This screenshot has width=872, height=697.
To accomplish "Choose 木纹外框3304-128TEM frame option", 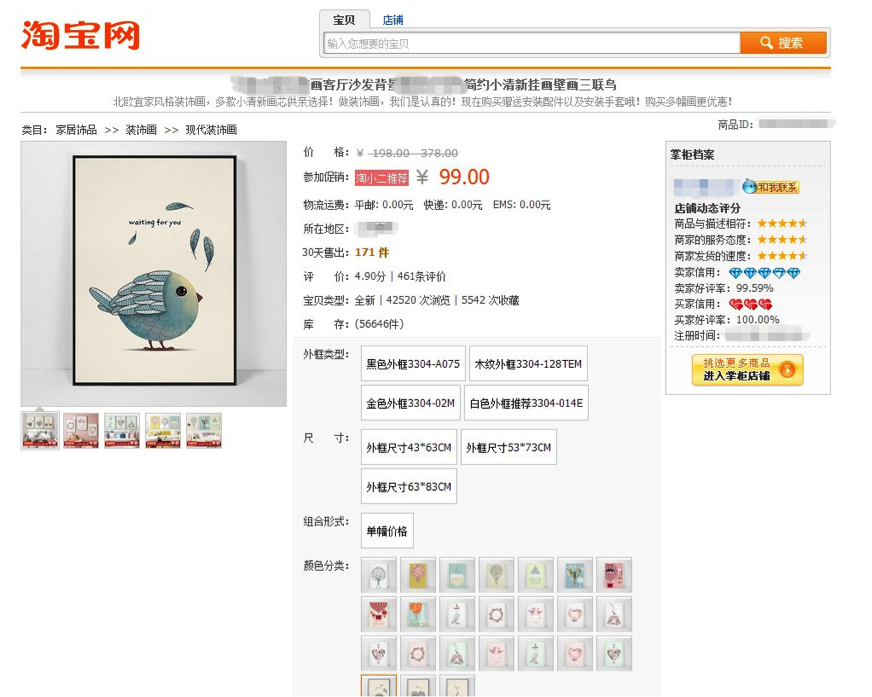I will point(528,364).
